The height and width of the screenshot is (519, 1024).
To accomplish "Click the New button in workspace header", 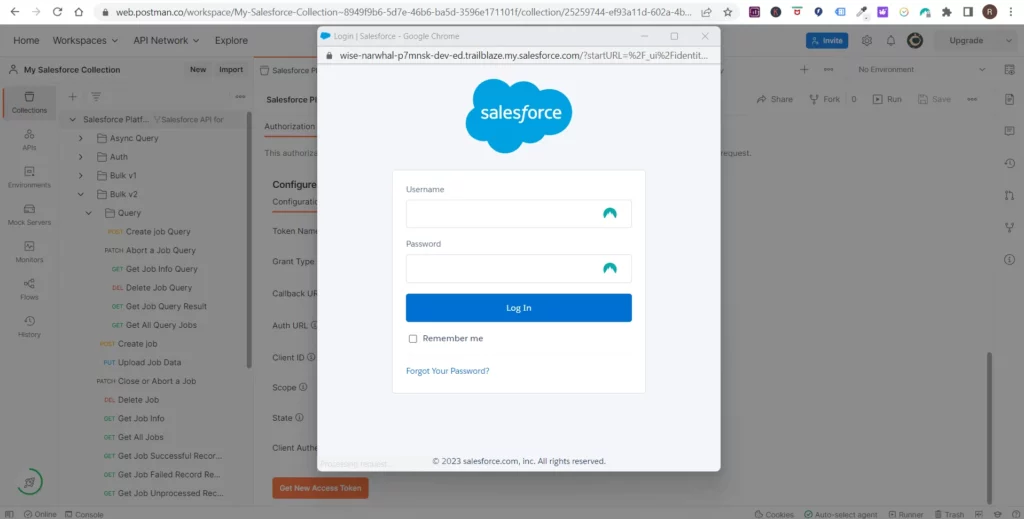I will point(198,69).
